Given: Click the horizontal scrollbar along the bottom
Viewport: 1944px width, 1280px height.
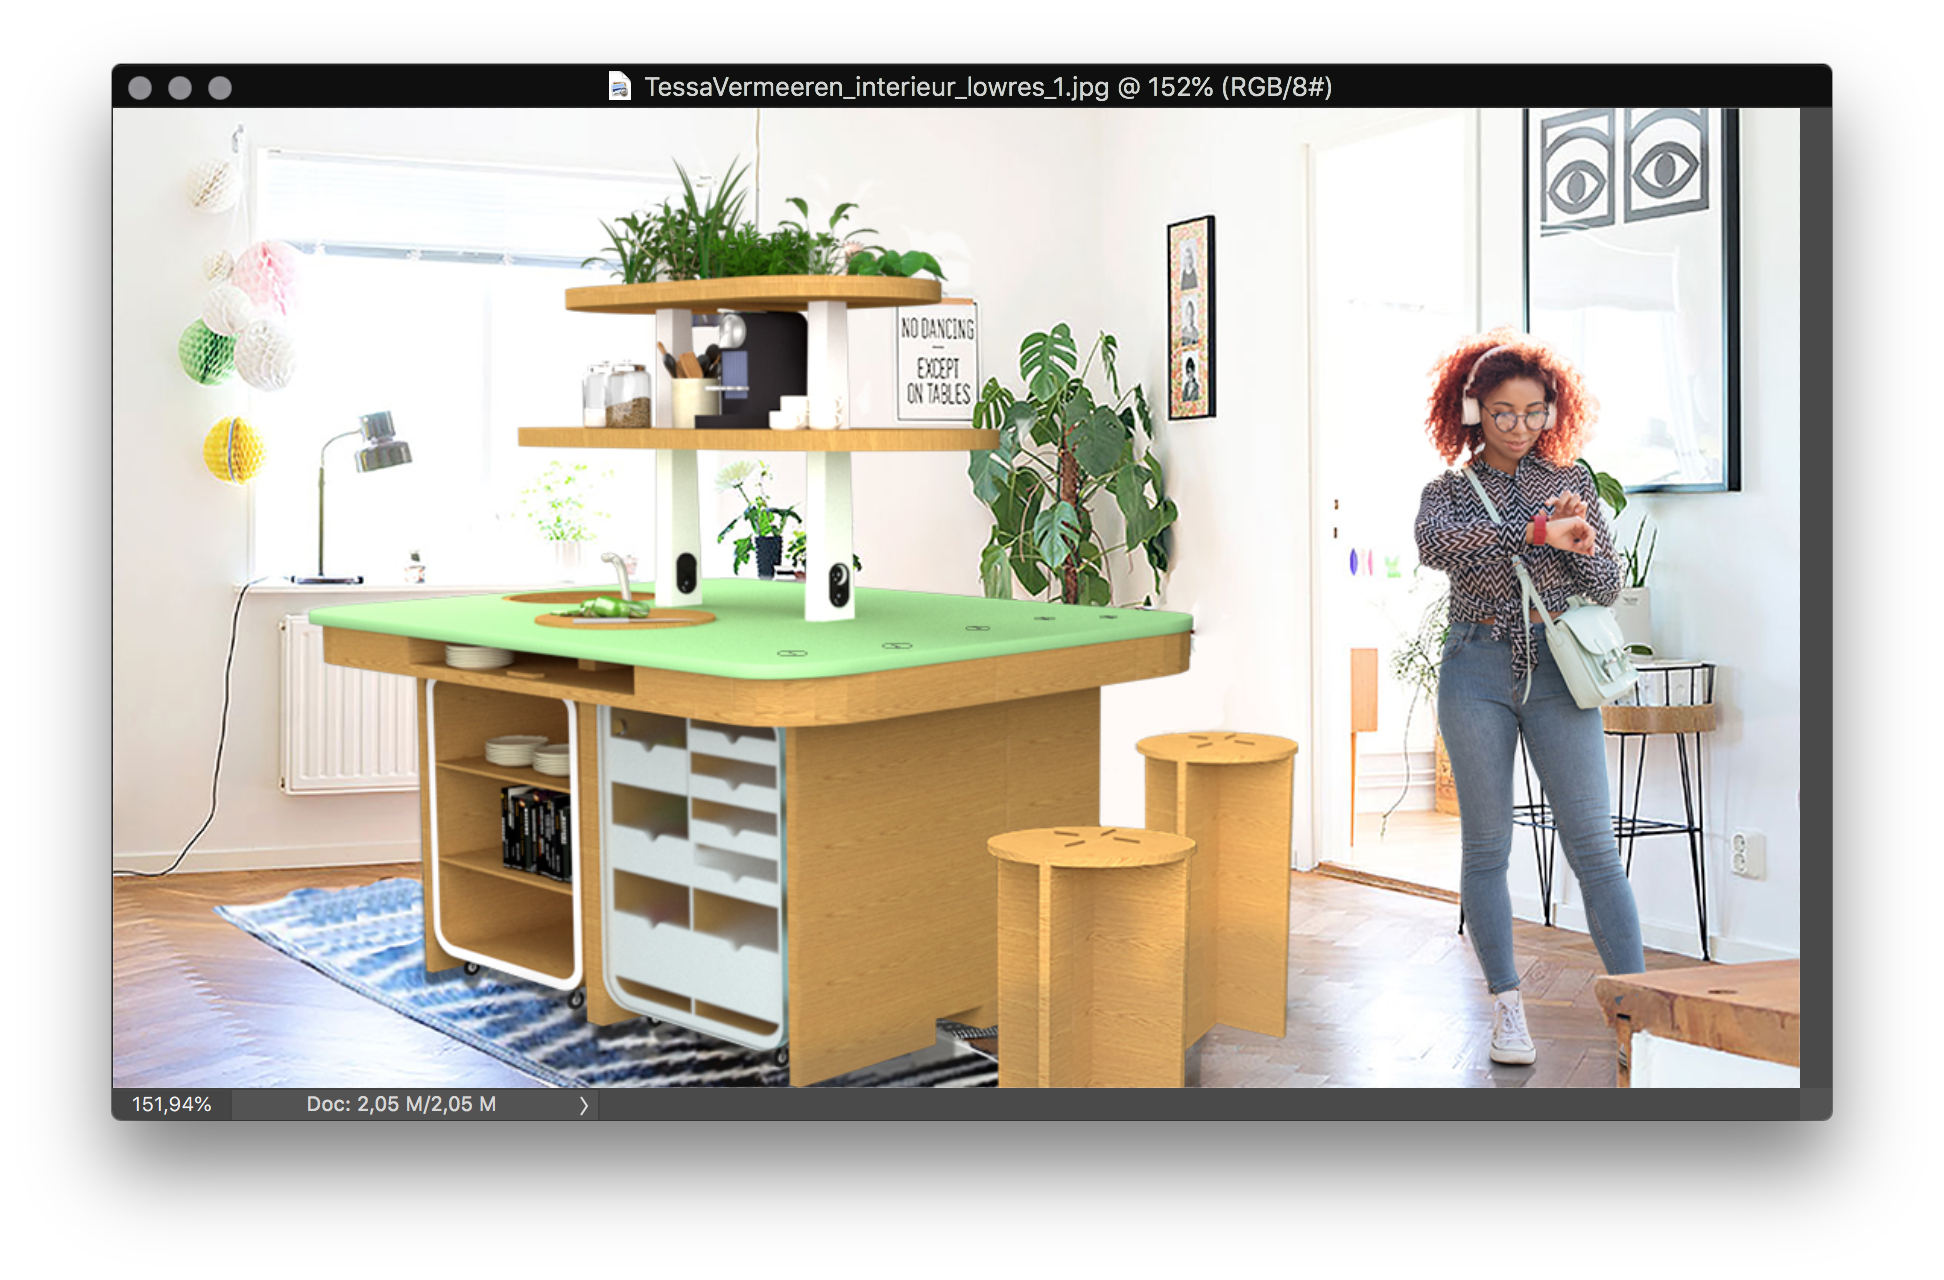Looking at the screenshot, I should click(x=1199, y=1104).
